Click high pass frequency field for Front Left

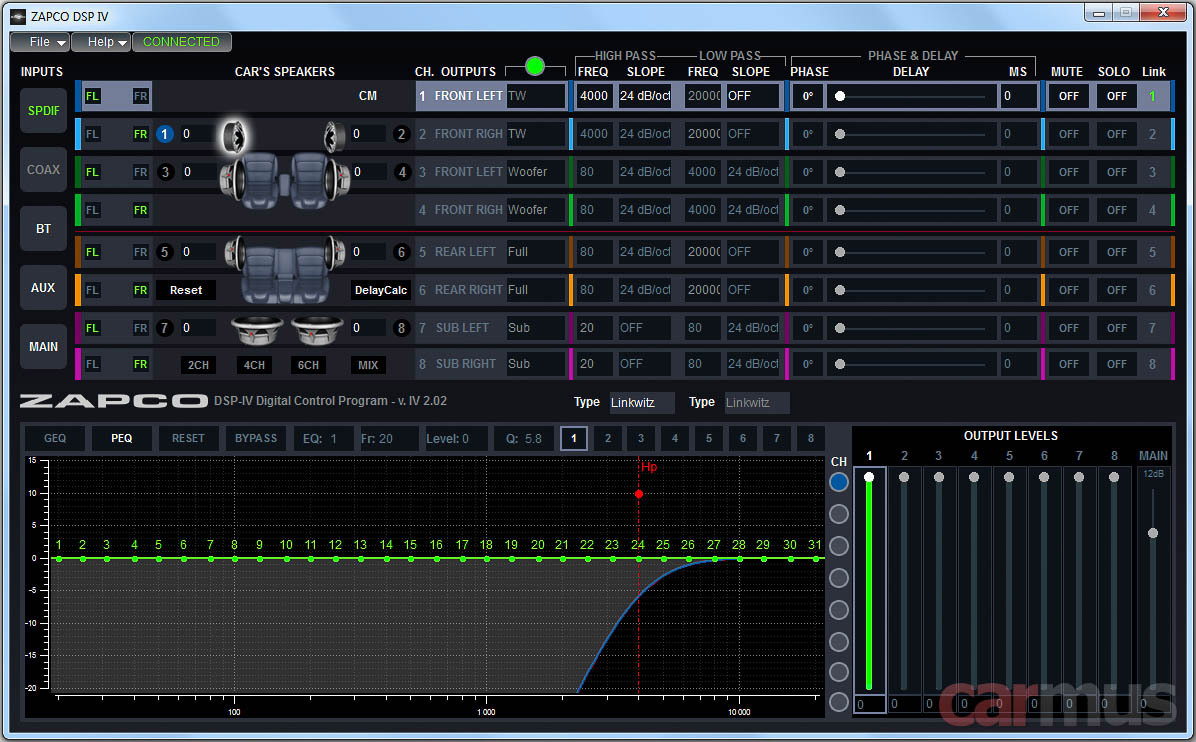point(594,96)
